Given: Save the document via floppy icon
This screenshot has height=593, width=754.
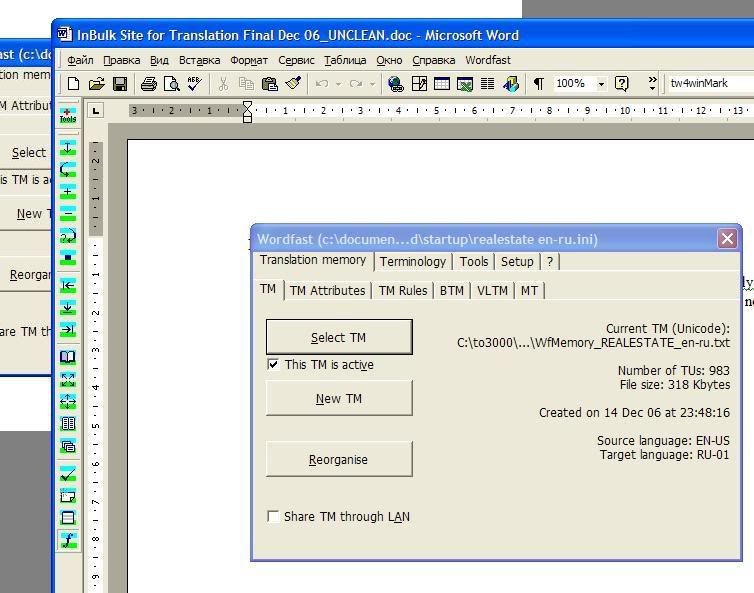Looking at the screenshot, I should 120,84.
